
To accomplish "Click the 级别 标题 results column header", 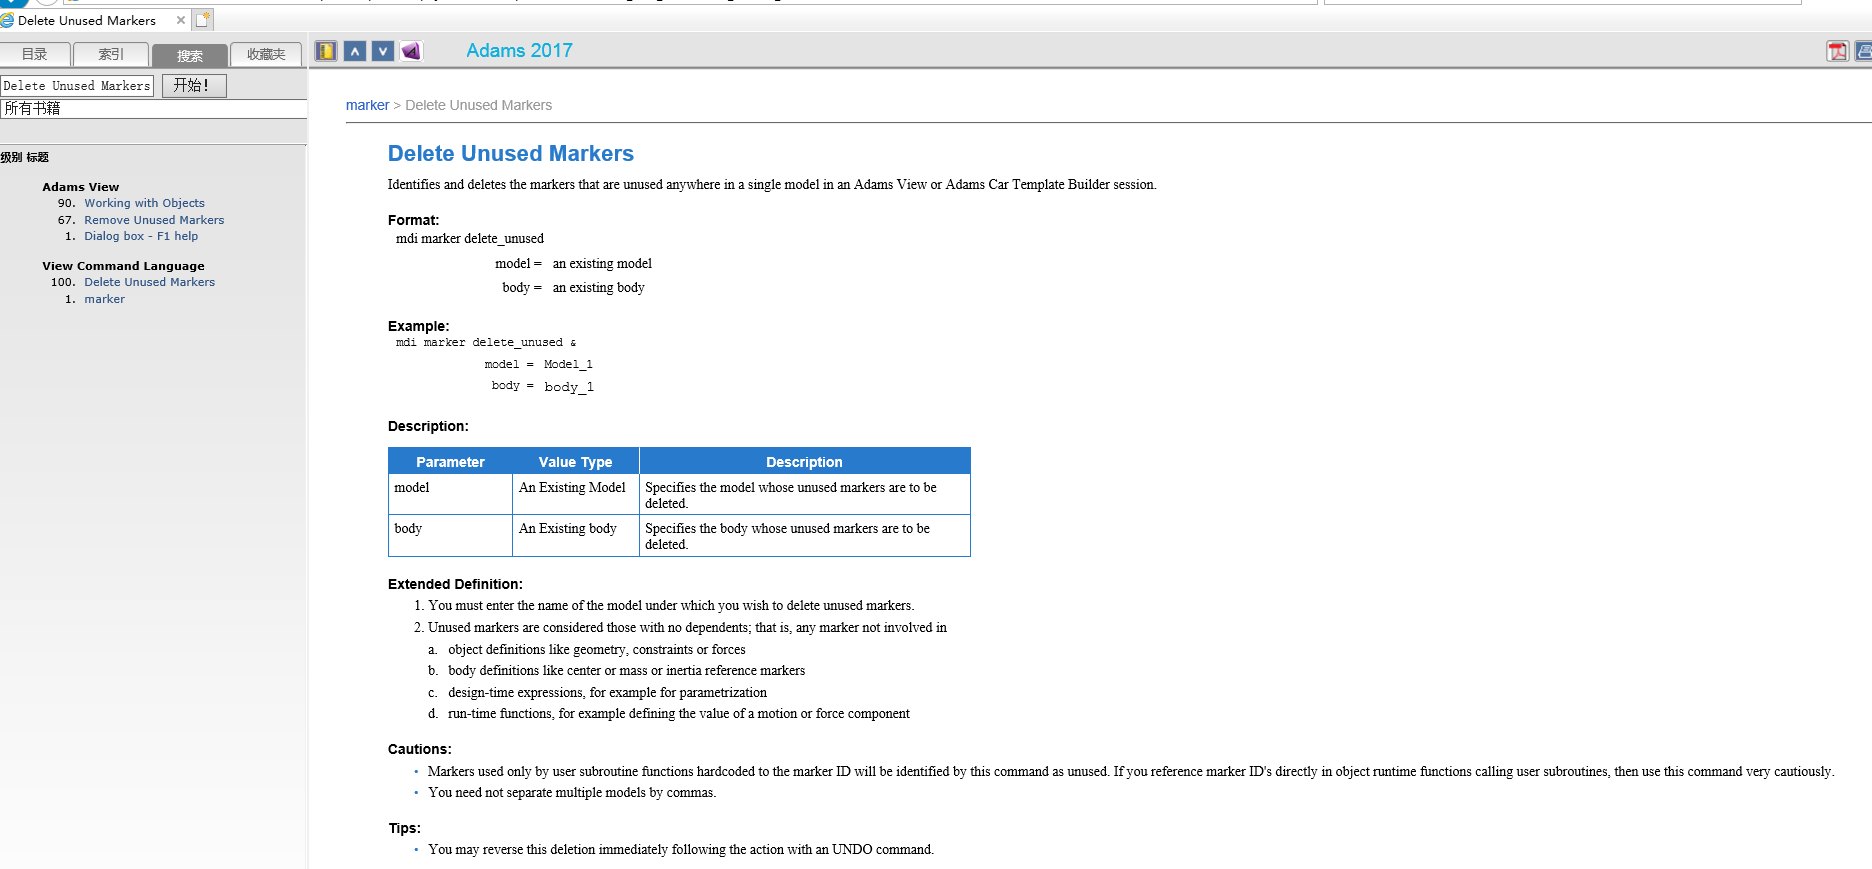I will tap(25, 157).
